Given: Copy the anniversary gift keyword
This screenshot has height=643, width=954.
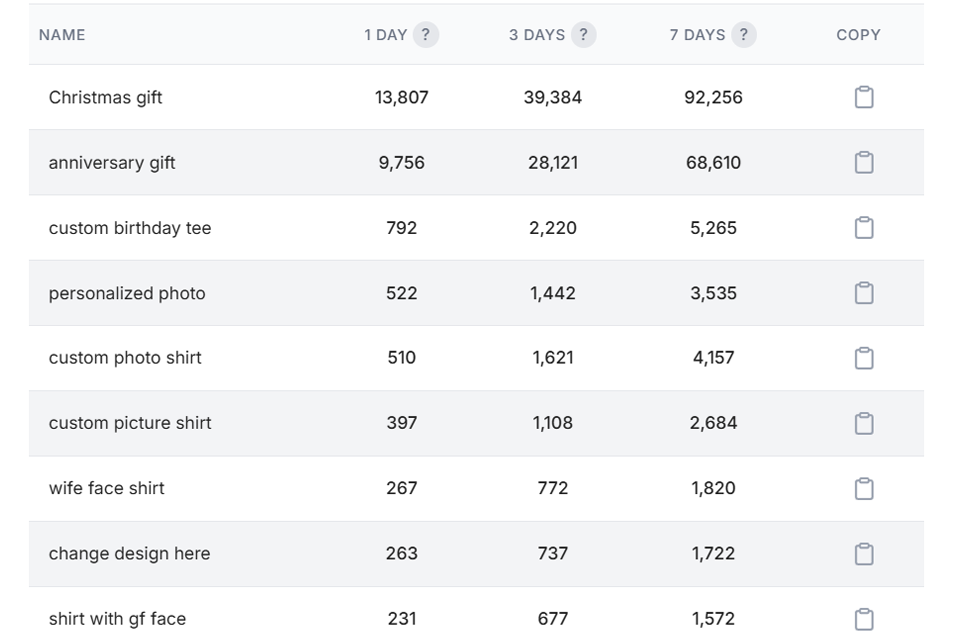Looking at the screenshot, I should click(x=864, y=162).
